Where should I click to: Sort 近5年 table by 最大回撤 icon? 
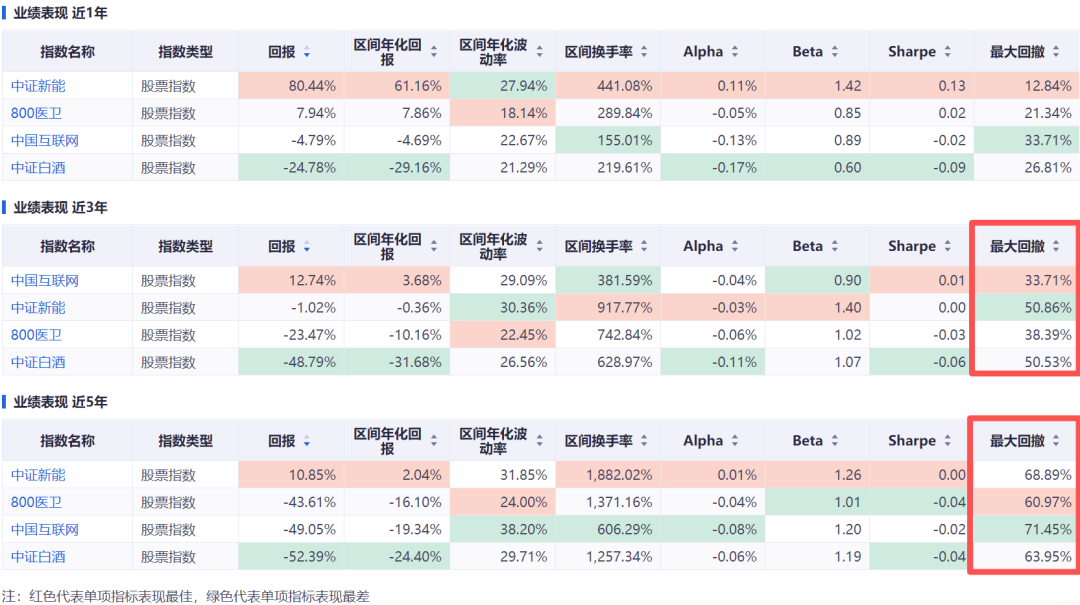(x=1056, y=441)
